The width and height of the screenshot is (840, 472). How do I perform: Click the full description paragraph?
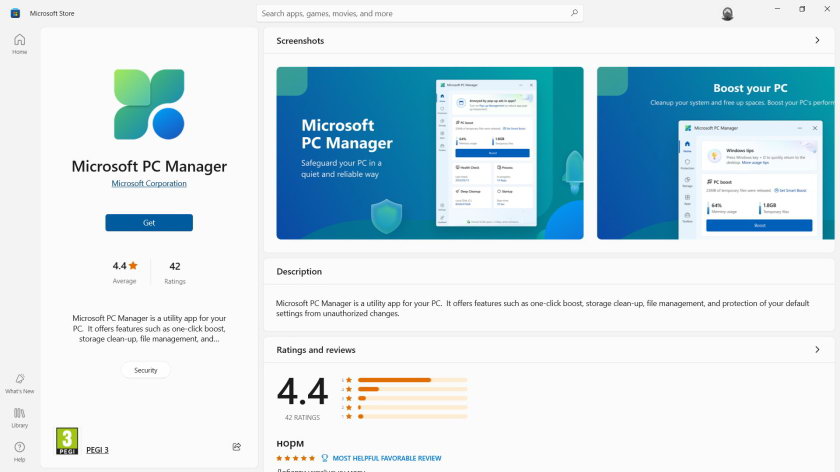tap(542, 308)
